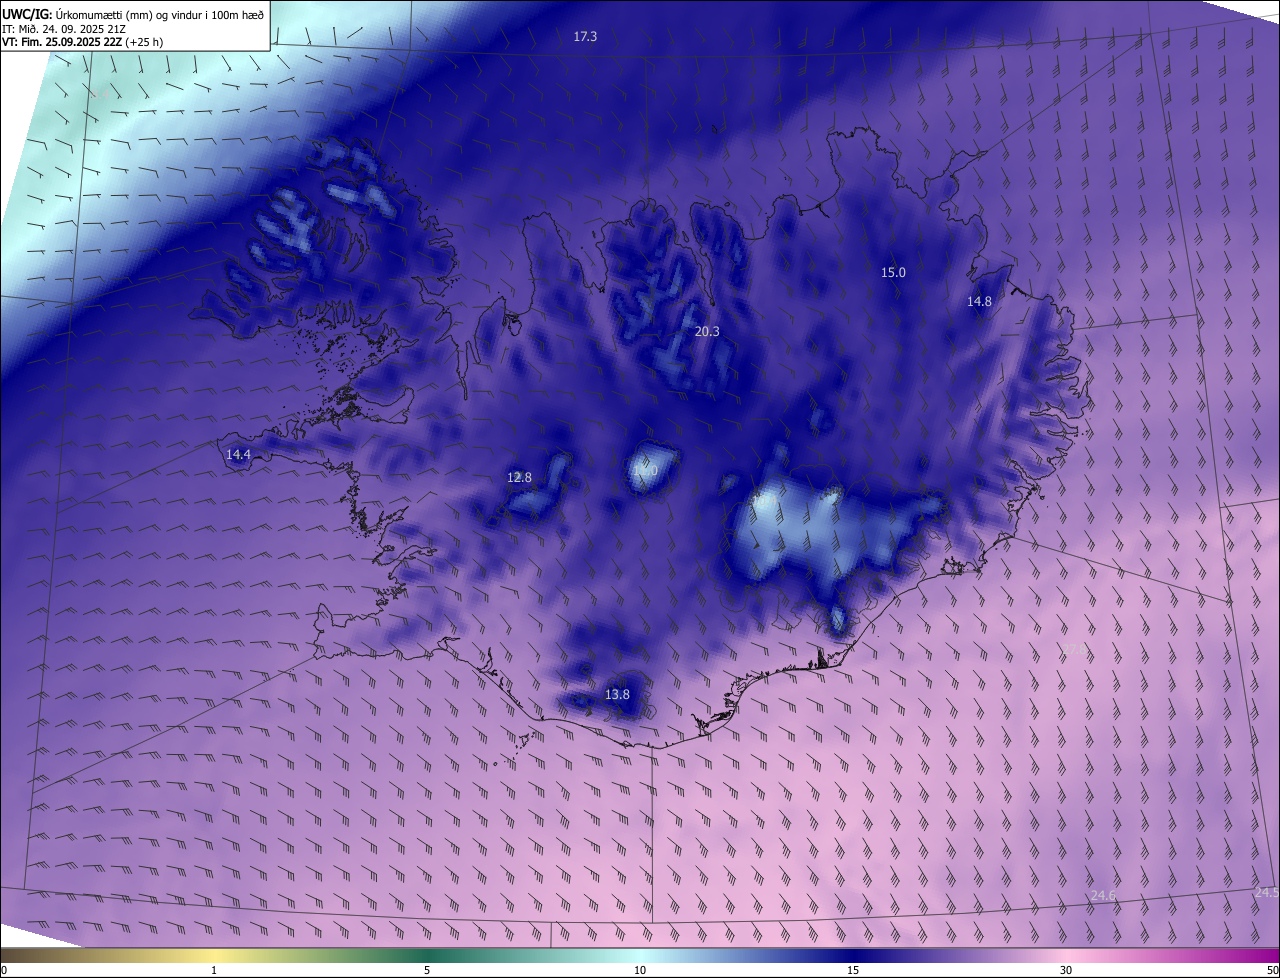Click the 24.6 value in the southeast
1280x978 pixels.
(1103, 895)
